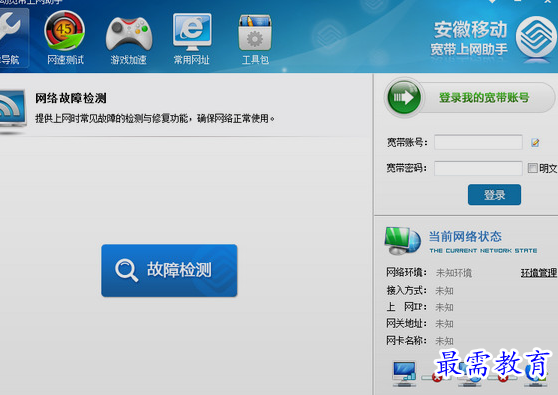This screenshot has width=558, height=395.
Task: Focus the 宽带密码 input field
Action: pyautogui.click(x=478, y=168)
